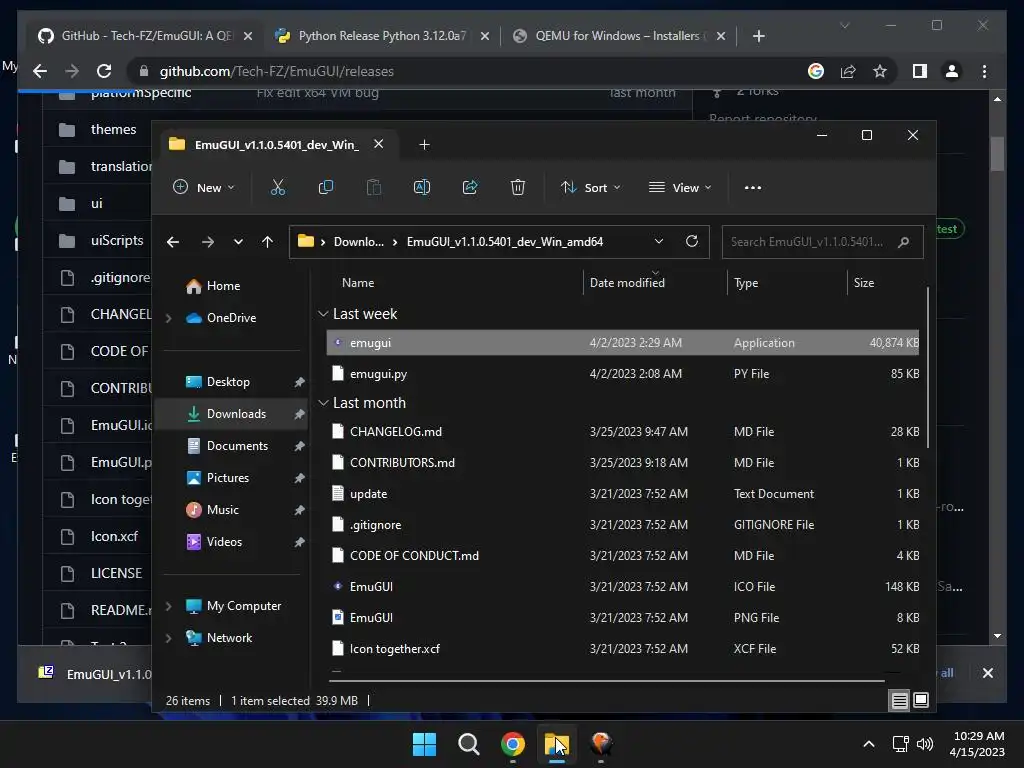Image resolution: width=1024 pixels, height=768 pixels.
Task: Expand address bar history dropdown
Action: point(659,241)
